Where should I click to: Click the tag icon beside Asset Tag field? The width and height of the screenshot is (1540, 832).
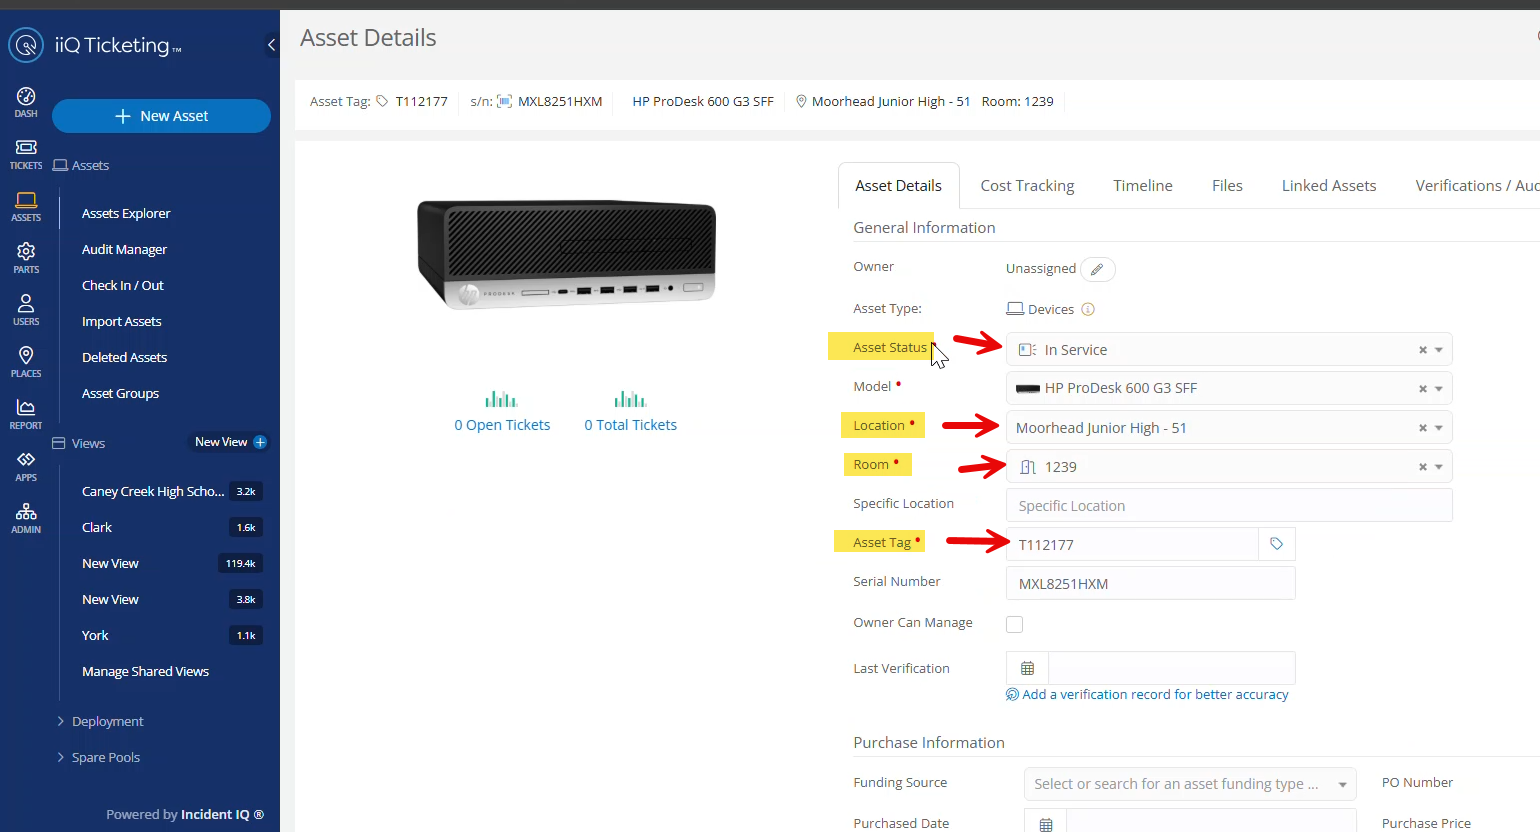(1276, 544)
